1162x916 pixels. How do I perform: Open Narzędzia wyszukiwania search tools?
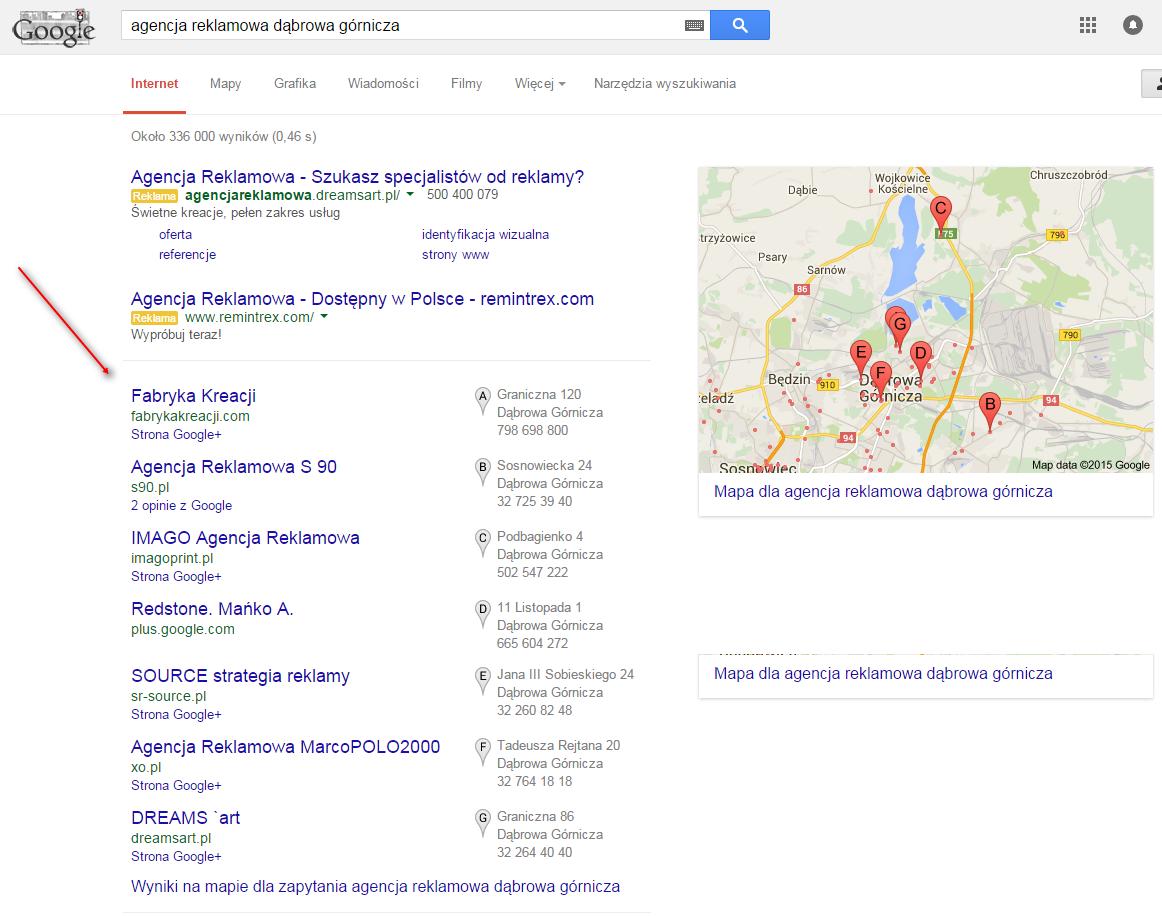pos(664,84)
